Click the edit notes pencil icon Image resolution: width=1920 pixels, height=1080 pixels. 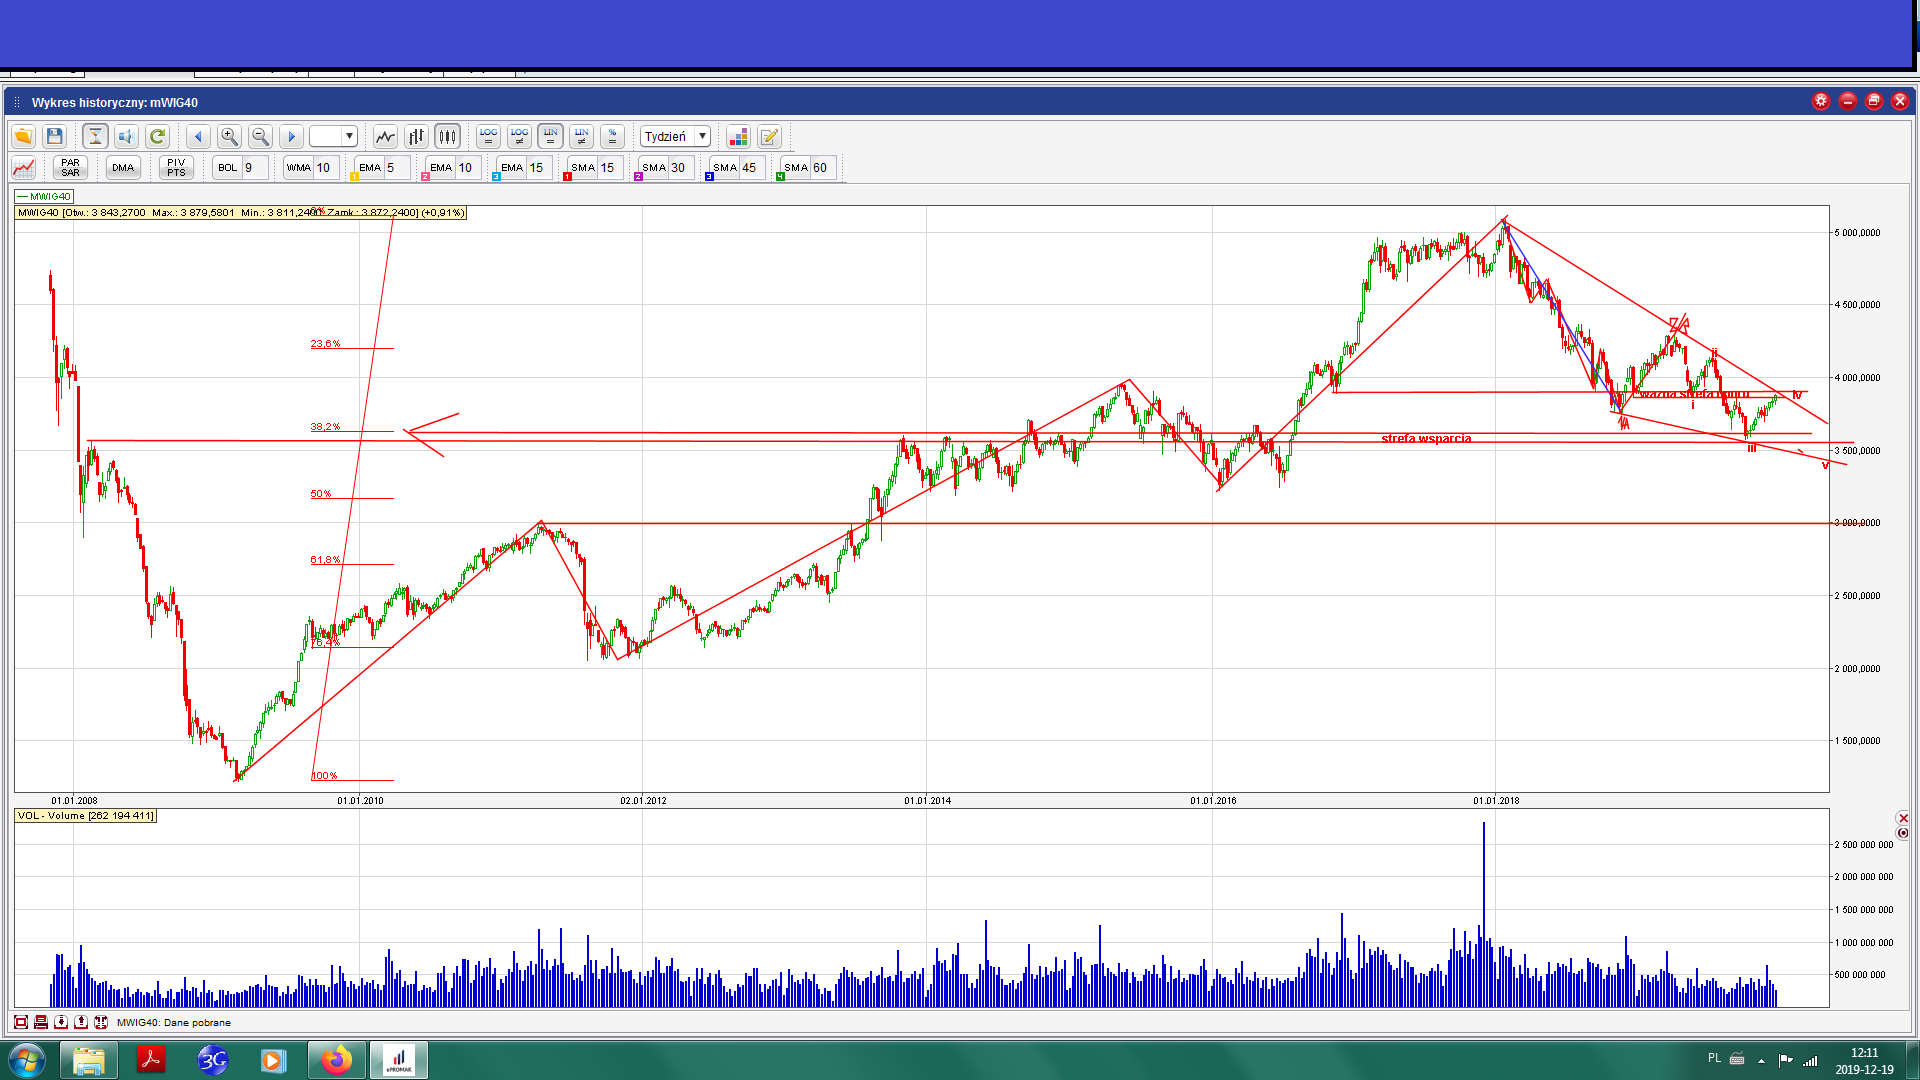769,136
